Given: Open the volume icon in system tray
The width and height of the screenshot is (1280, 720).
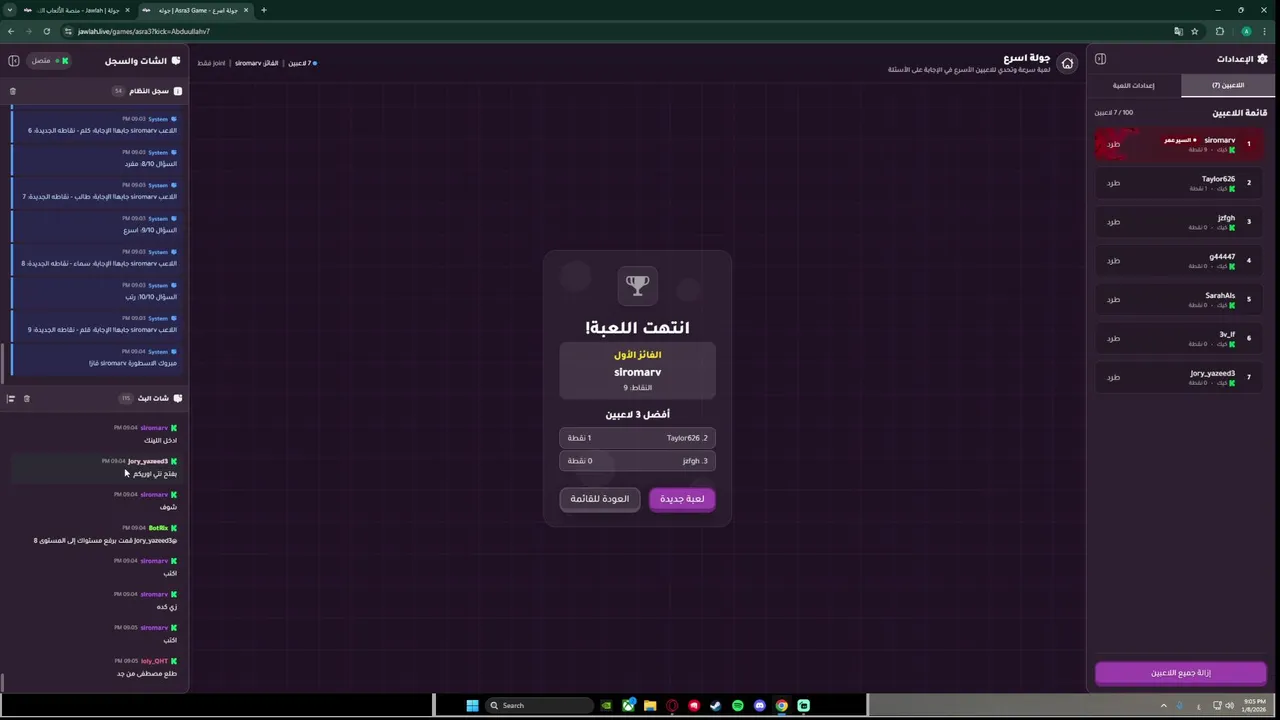Looking at the screenshot, I should [1230, 705].
